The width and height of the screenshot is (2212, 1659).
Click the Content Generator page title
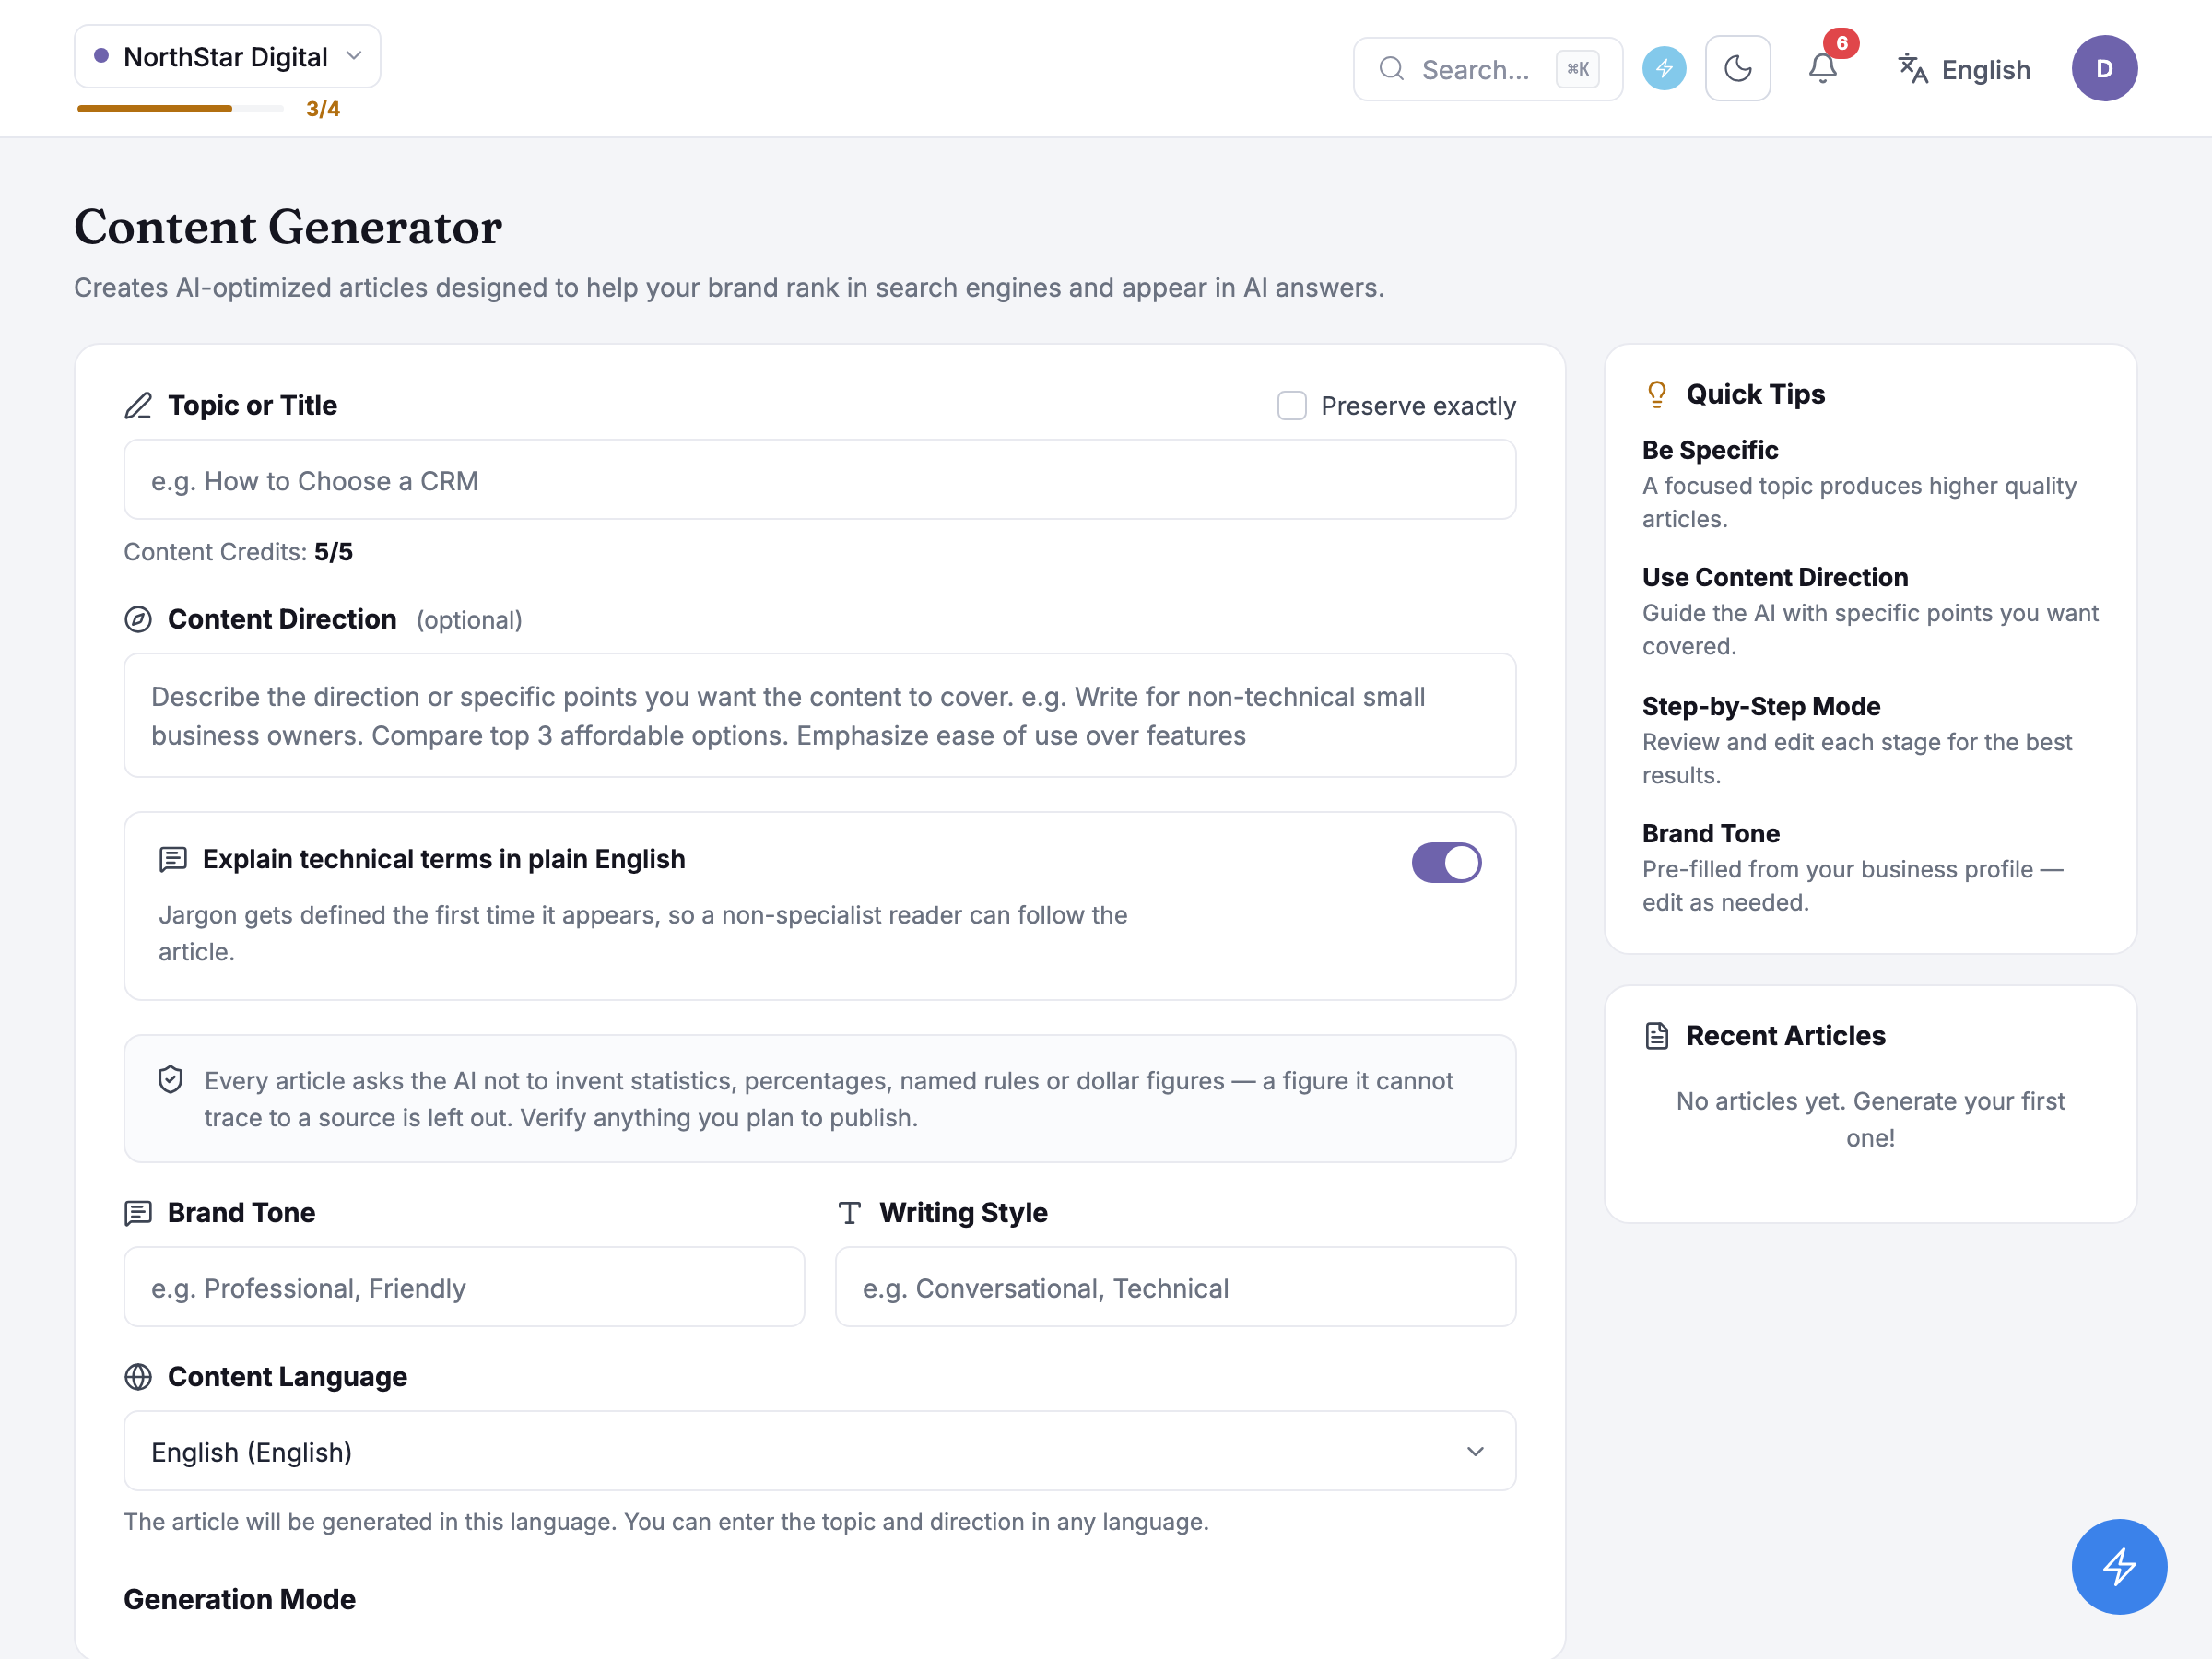(288, 226)
